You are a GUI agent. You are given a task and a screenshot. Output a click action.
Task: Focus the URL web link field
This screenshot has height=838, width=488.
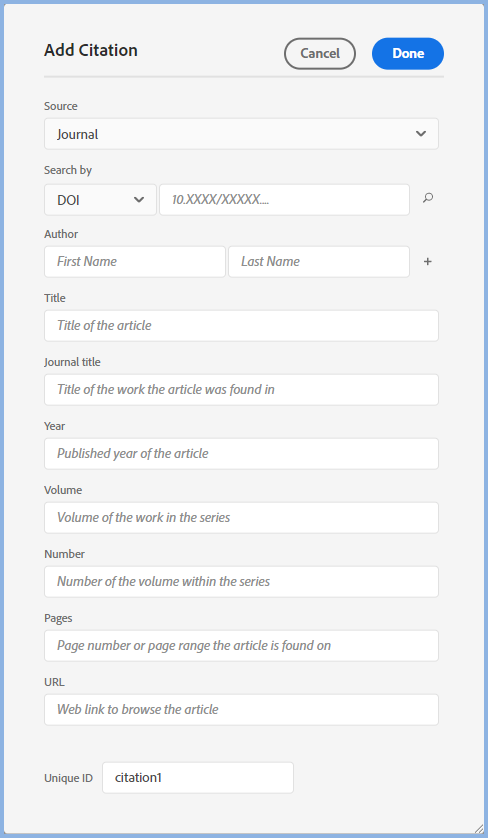tap(242, 710)
